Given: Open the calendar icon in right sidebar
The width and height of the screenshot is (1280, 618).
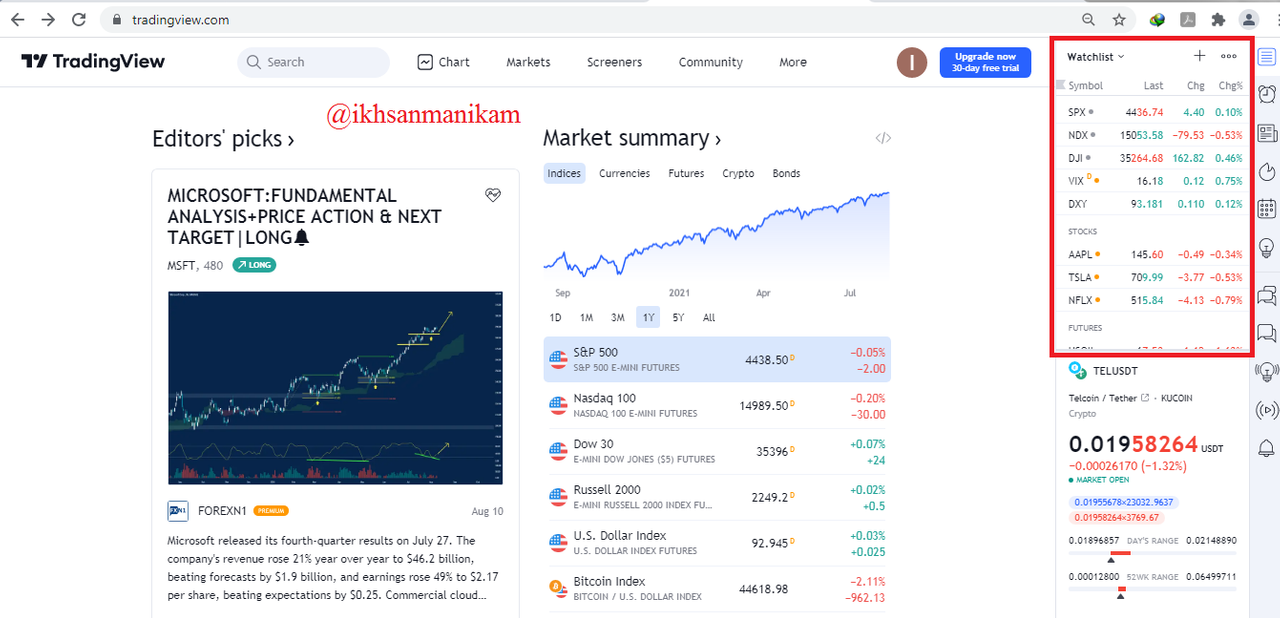Looking at the screenshot, I should point(1266,209).
